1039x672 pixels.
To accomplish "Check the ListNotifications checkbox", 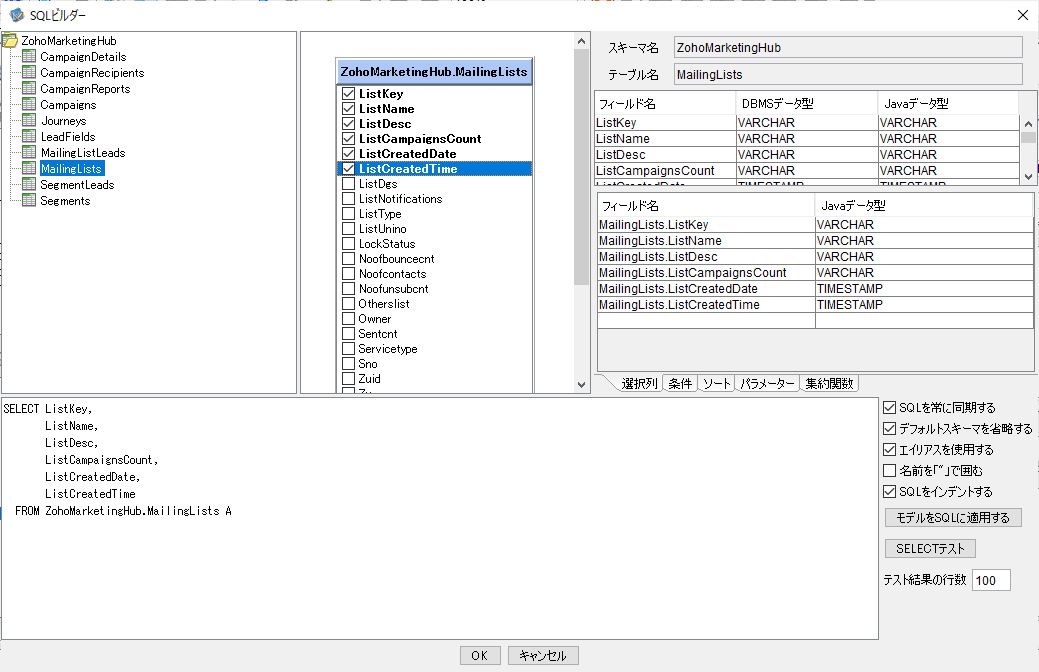I will pos(349,199).
